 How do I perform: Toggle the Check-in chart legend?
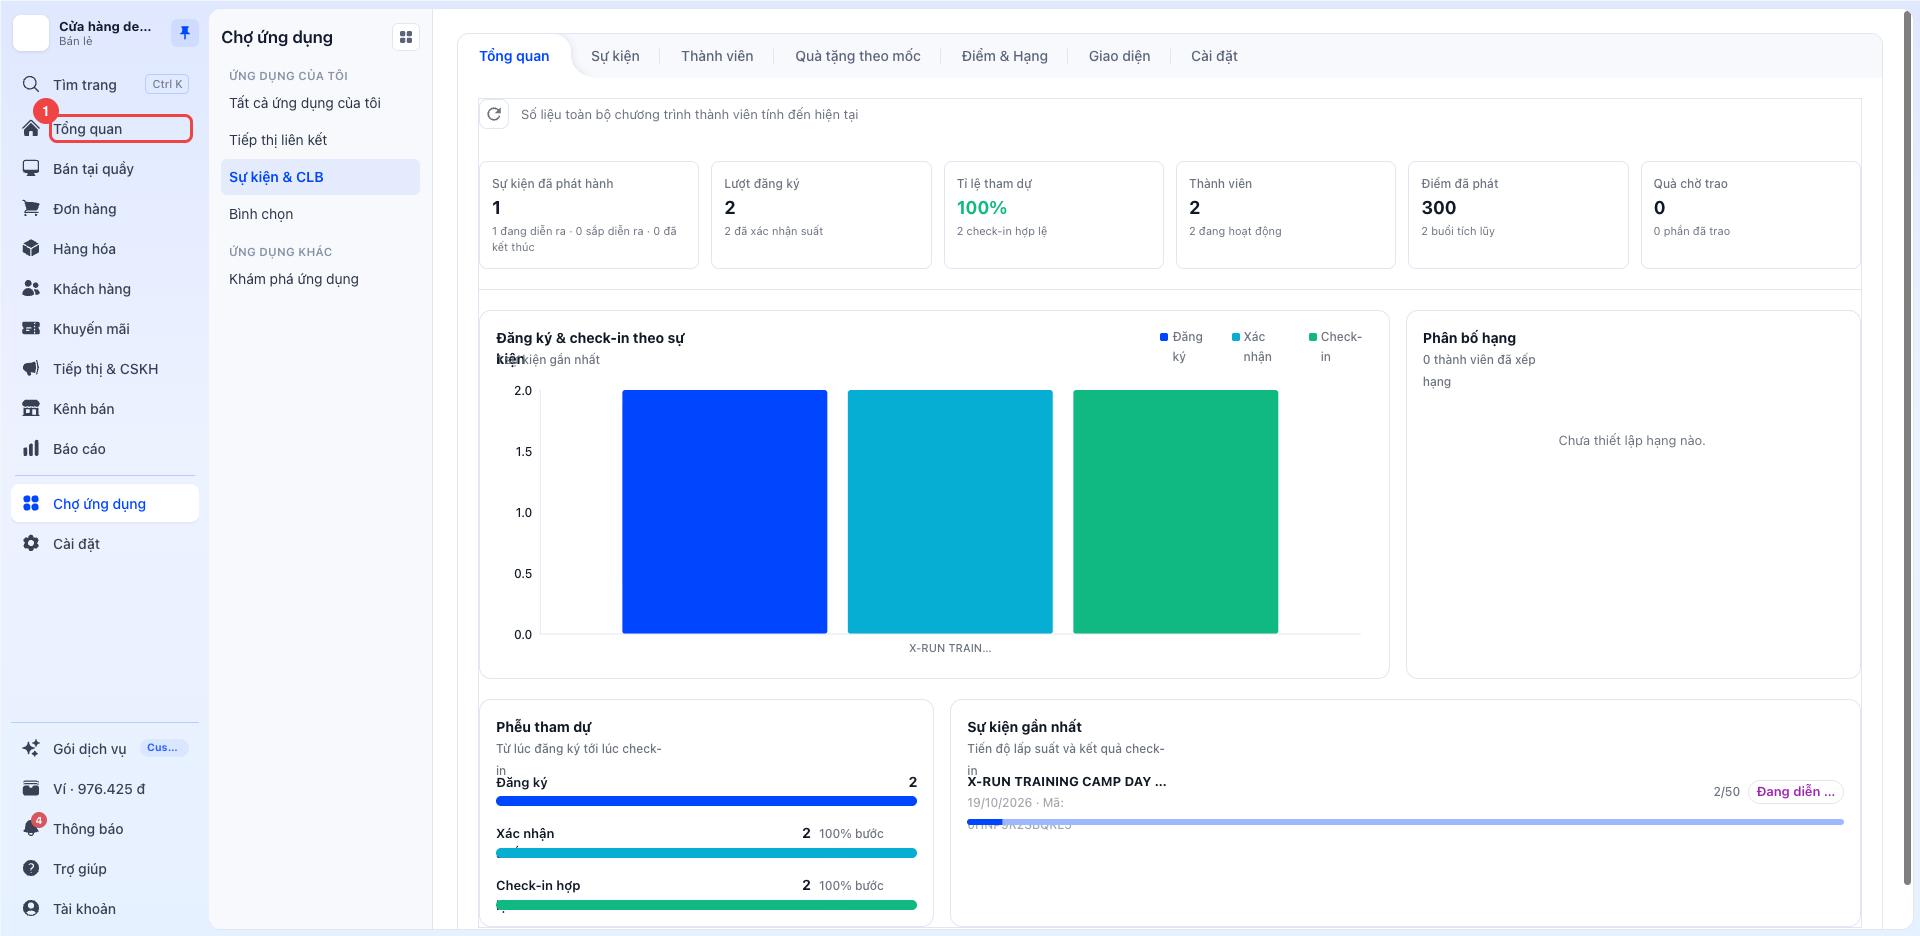coord(1335,346)
